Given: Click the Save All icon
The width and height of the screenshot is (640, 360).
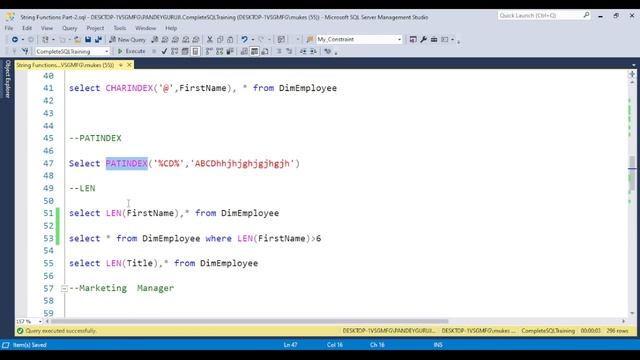Looking at the screenshot, I should point(98,40).
